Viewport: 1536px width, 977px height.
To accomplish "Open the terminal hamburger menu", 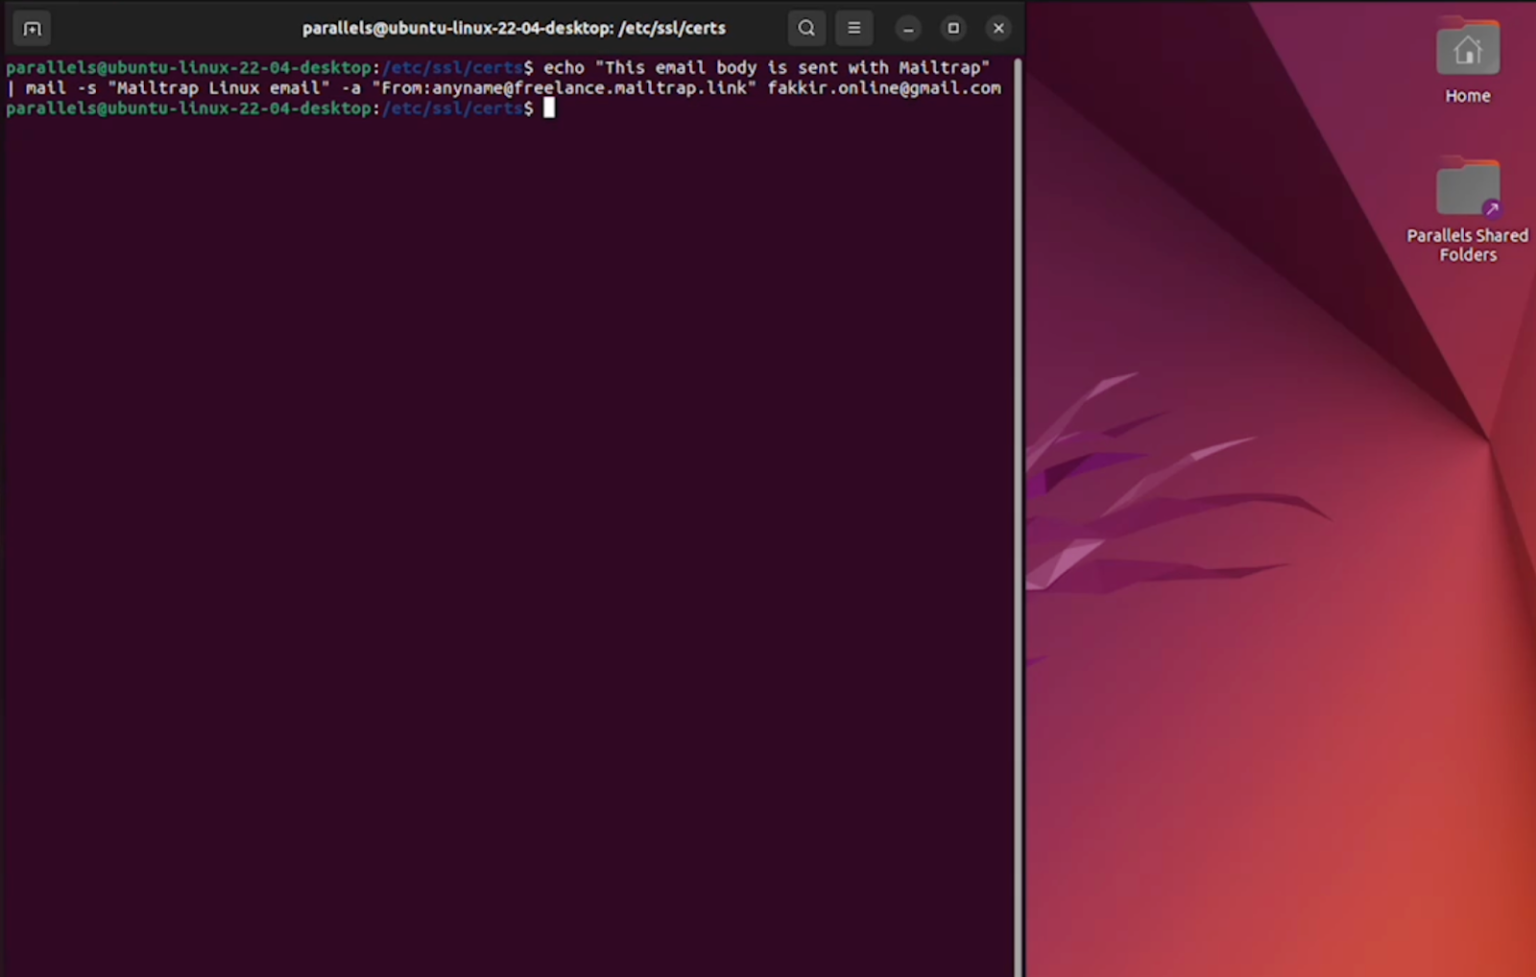I will pos(854,28).
